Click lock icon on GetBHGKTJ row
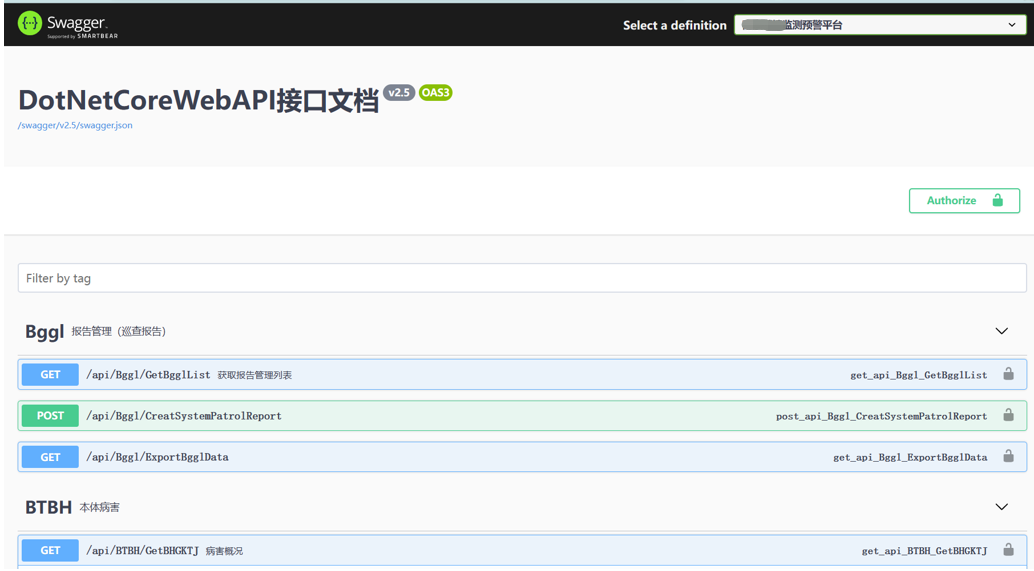 (x=1008, y=549)
